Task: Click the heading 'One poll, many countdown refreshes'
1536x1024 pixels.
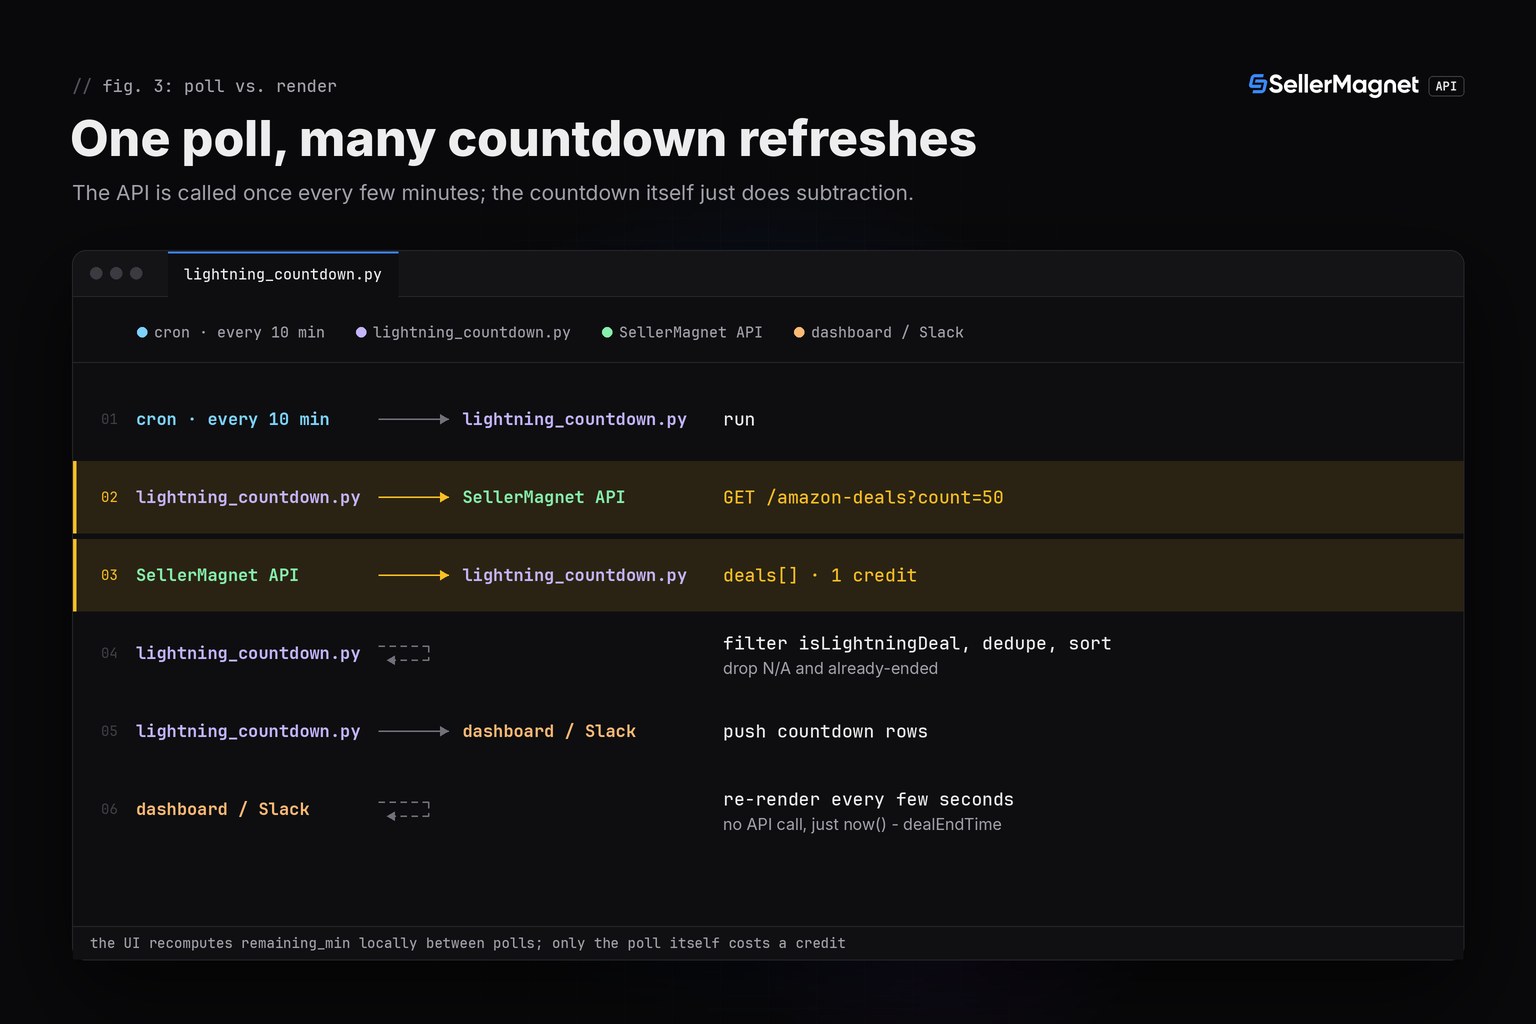Action: [523, 139]
